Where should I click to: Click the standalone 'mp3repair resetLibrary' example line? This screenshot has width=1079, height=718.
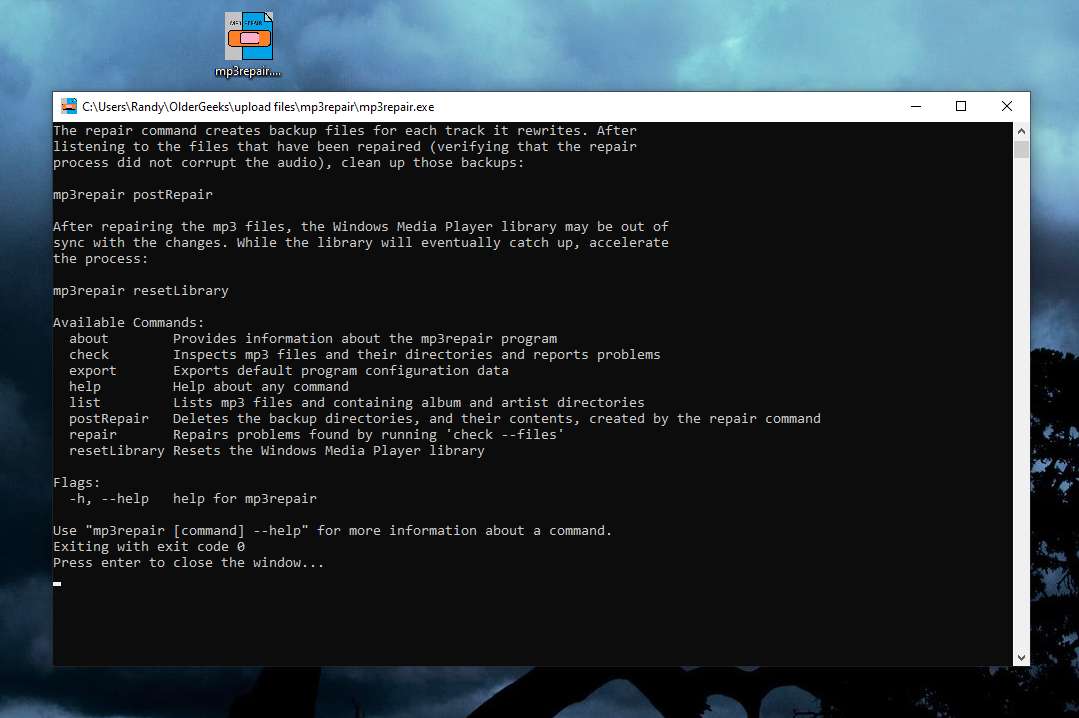coord(141,291)
